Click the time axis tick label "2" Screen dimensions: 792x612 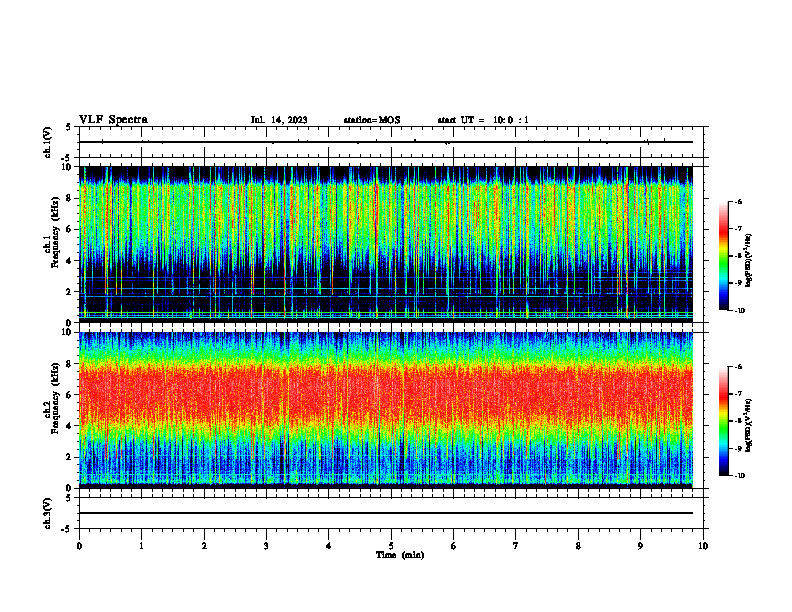[204, 546]
